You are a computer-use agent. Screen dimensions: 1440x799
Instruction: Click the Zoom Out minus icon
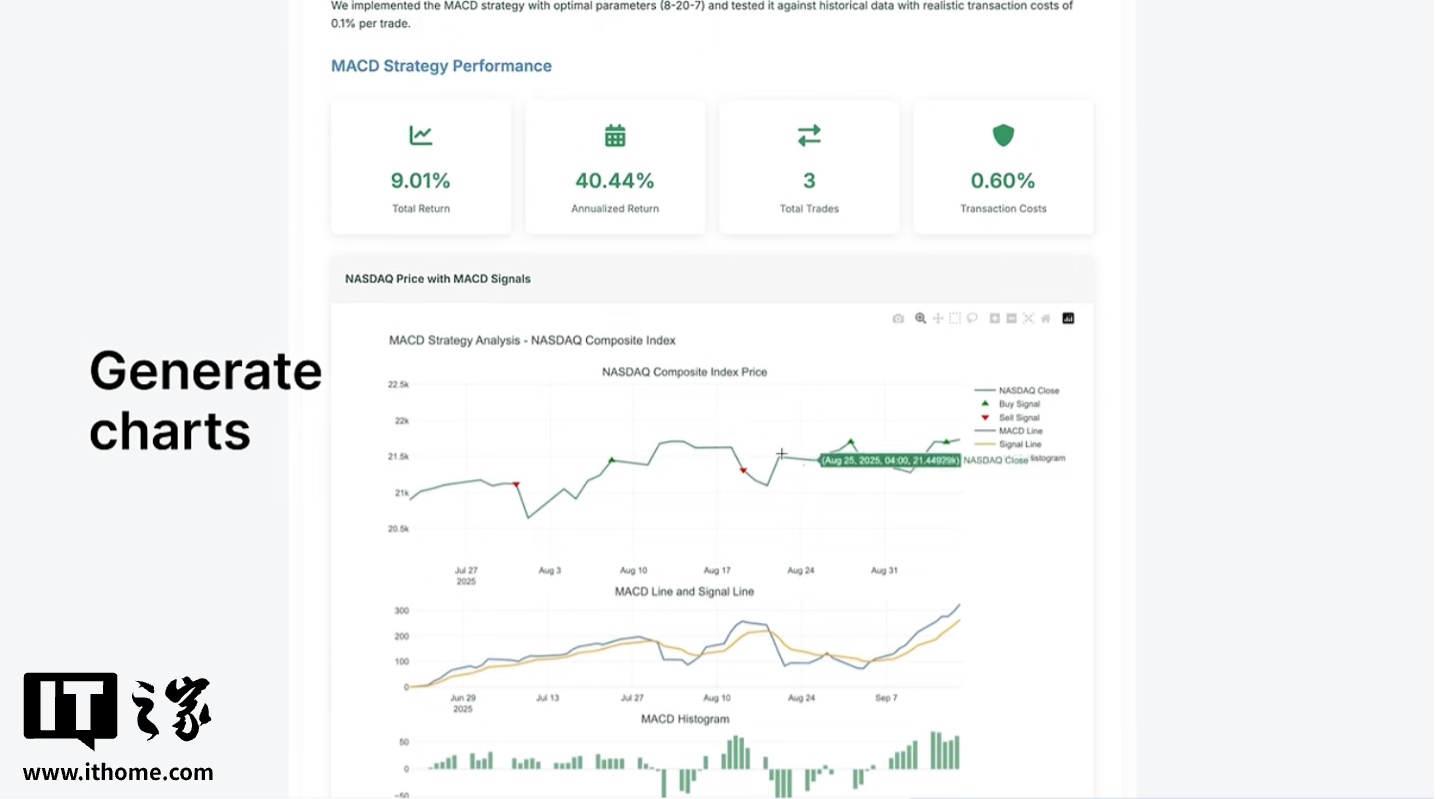coord(1012,319)
